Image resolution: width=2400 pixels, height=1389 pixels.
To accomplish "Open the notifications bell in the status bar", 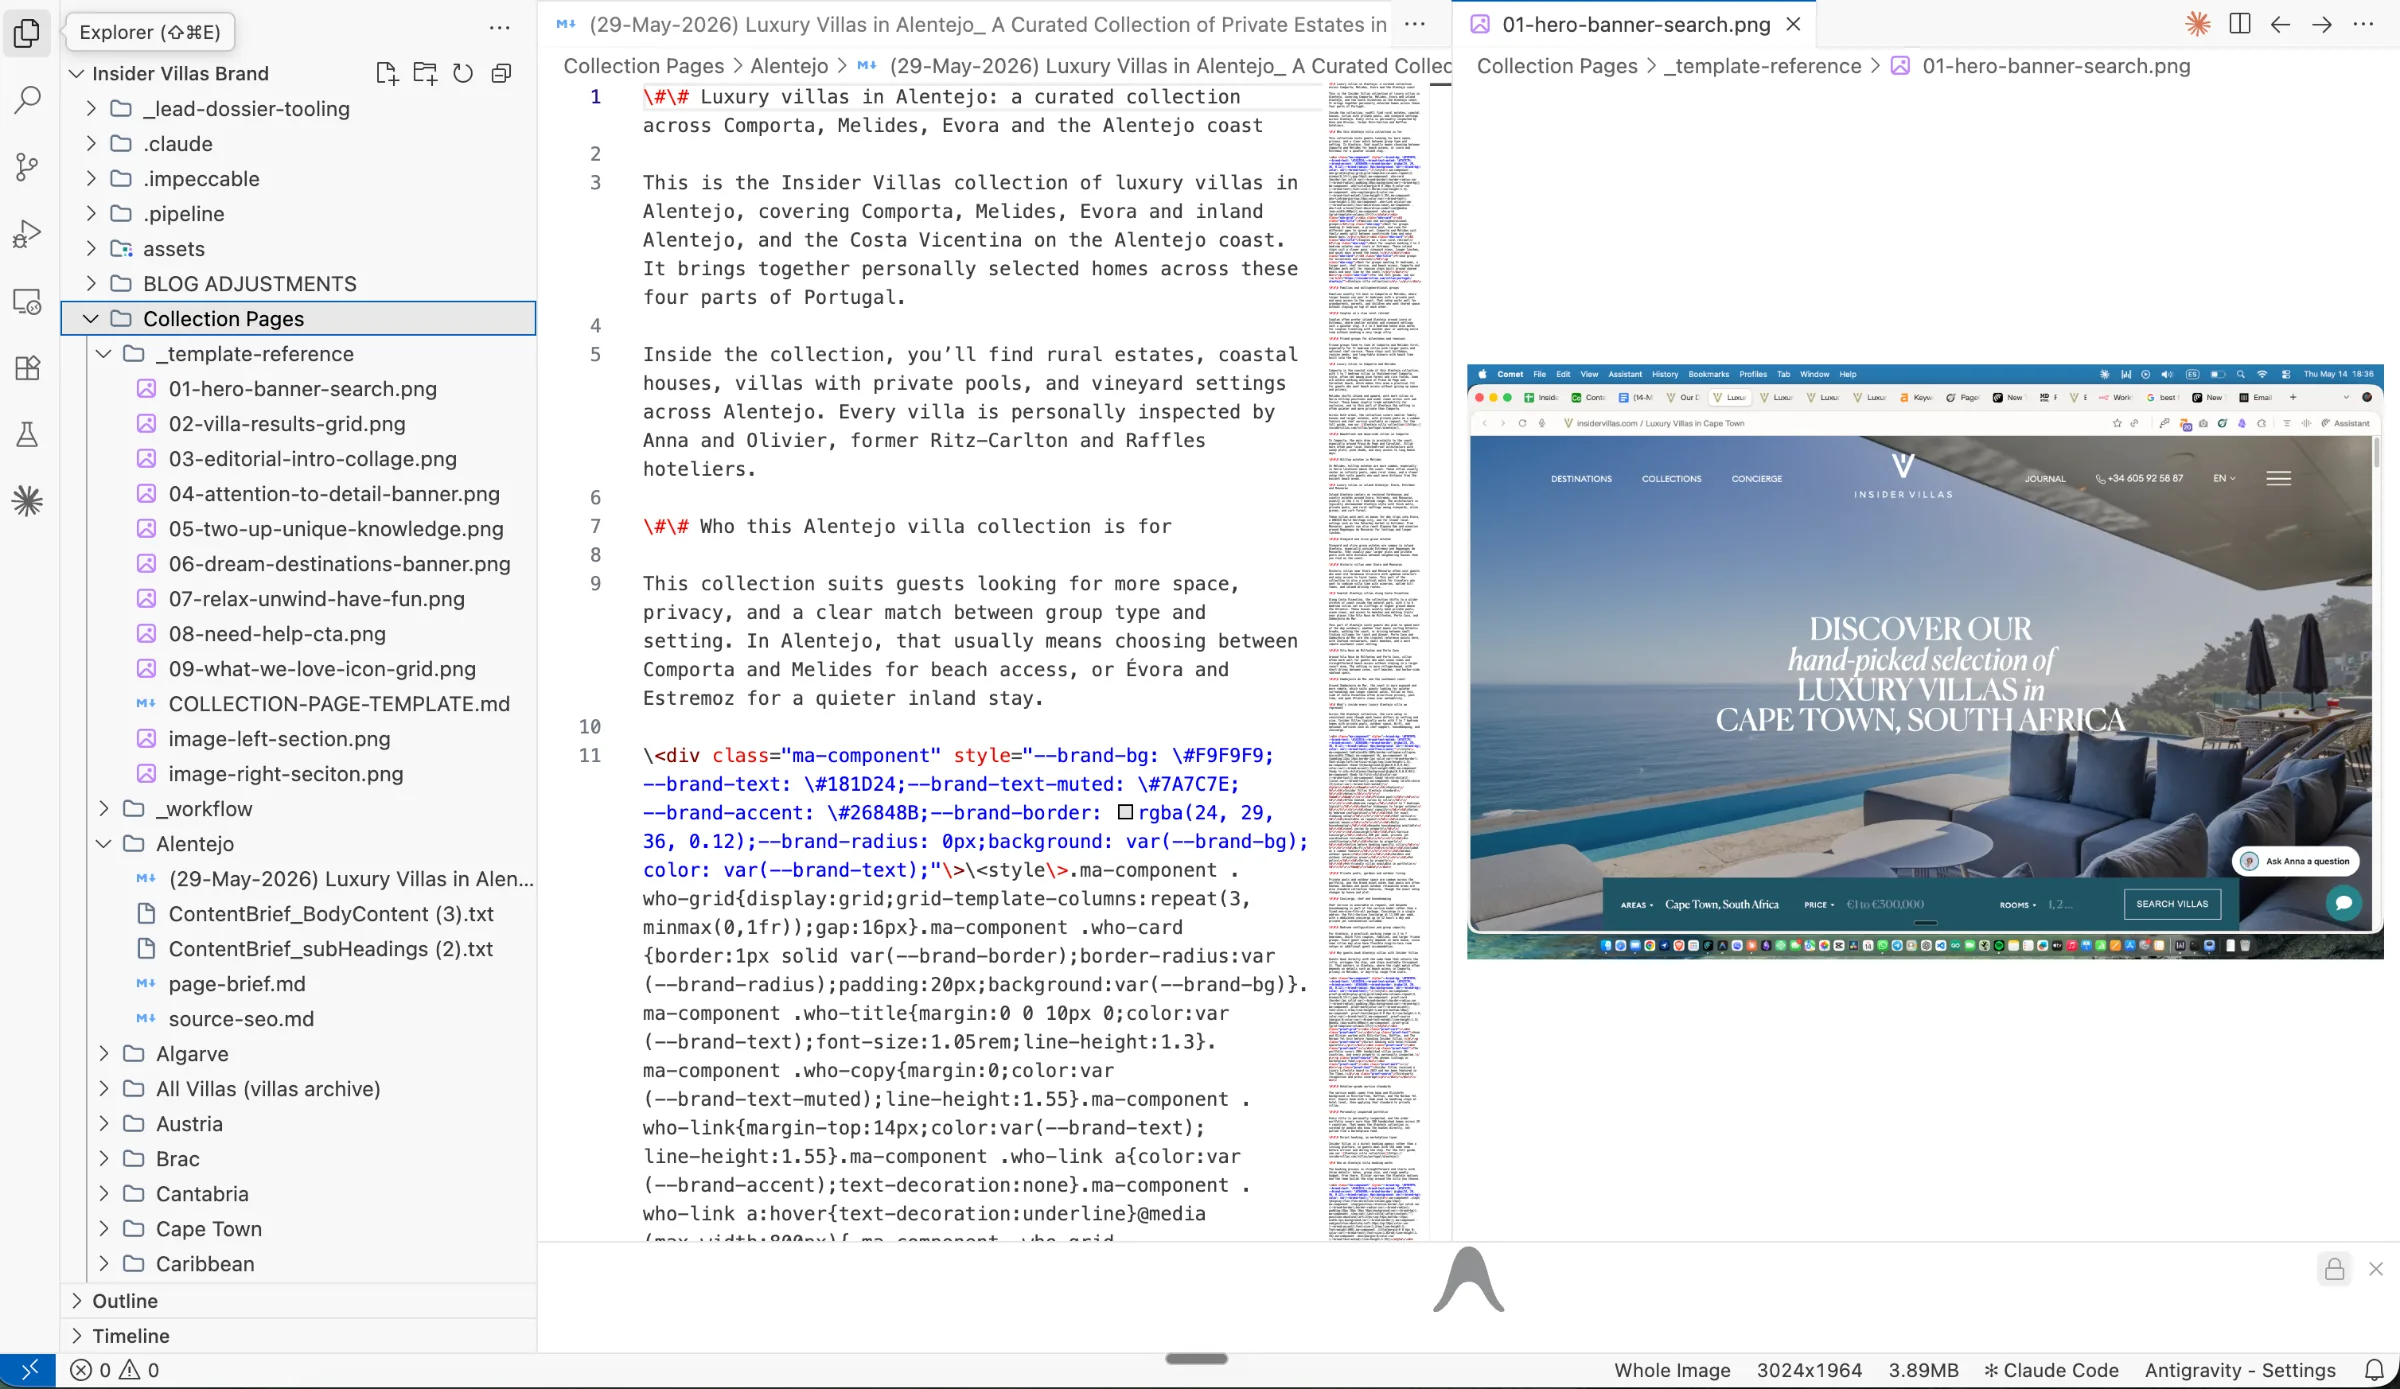I will pos(2374,1370).
